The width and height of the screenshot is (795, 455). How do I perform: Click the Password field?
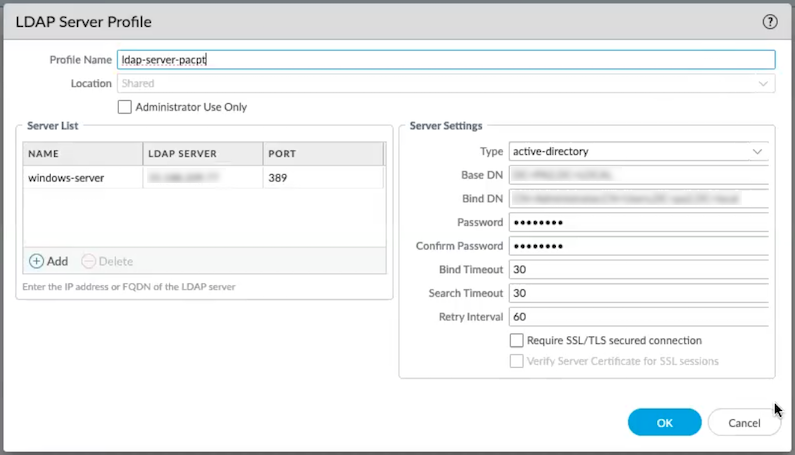(x=638, y=222)
